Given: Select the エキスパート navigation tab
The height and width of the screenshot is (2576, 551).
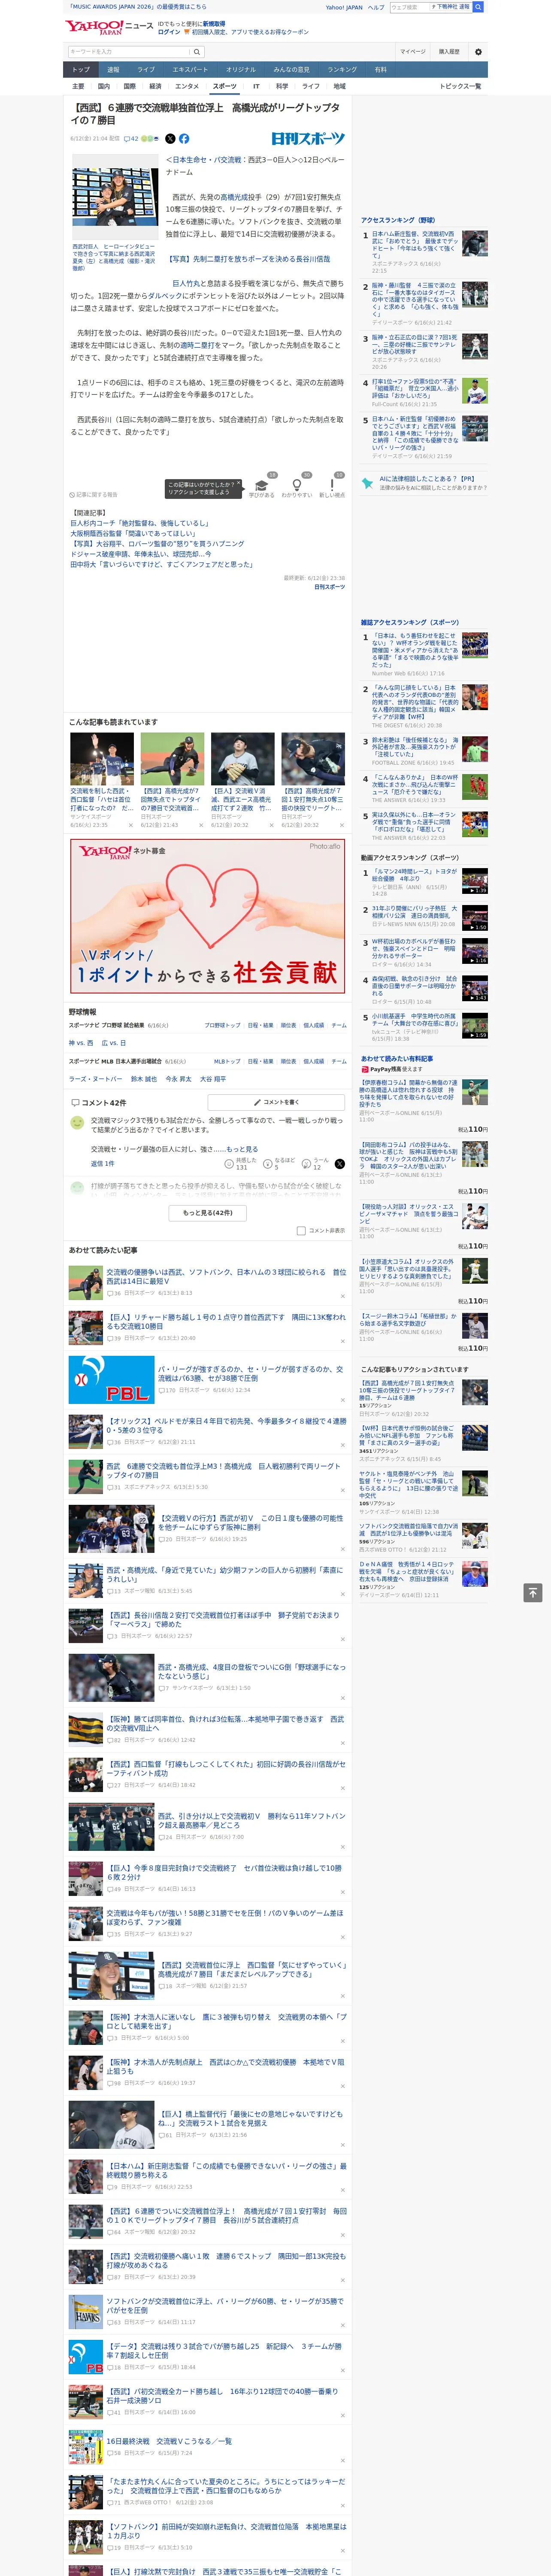Looking at the screenshot, I should coord(190,70).
